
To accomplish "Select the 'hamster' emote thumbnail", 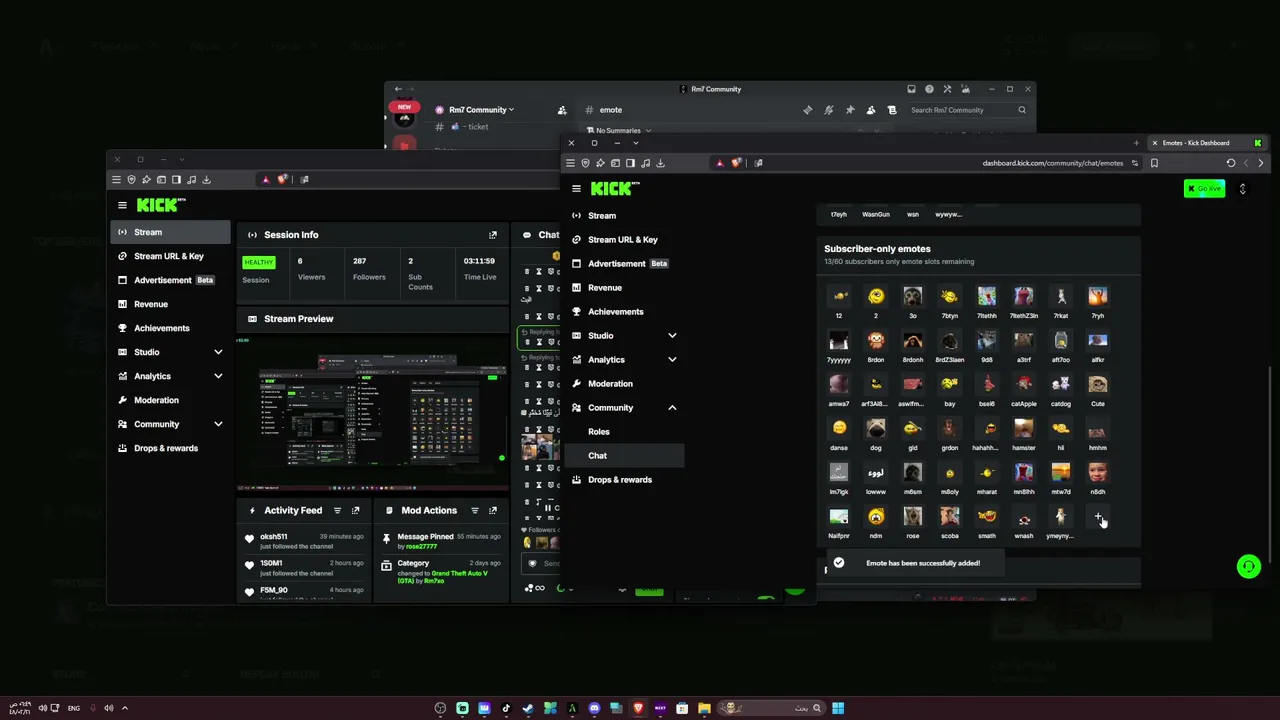I will point(1024,428).
